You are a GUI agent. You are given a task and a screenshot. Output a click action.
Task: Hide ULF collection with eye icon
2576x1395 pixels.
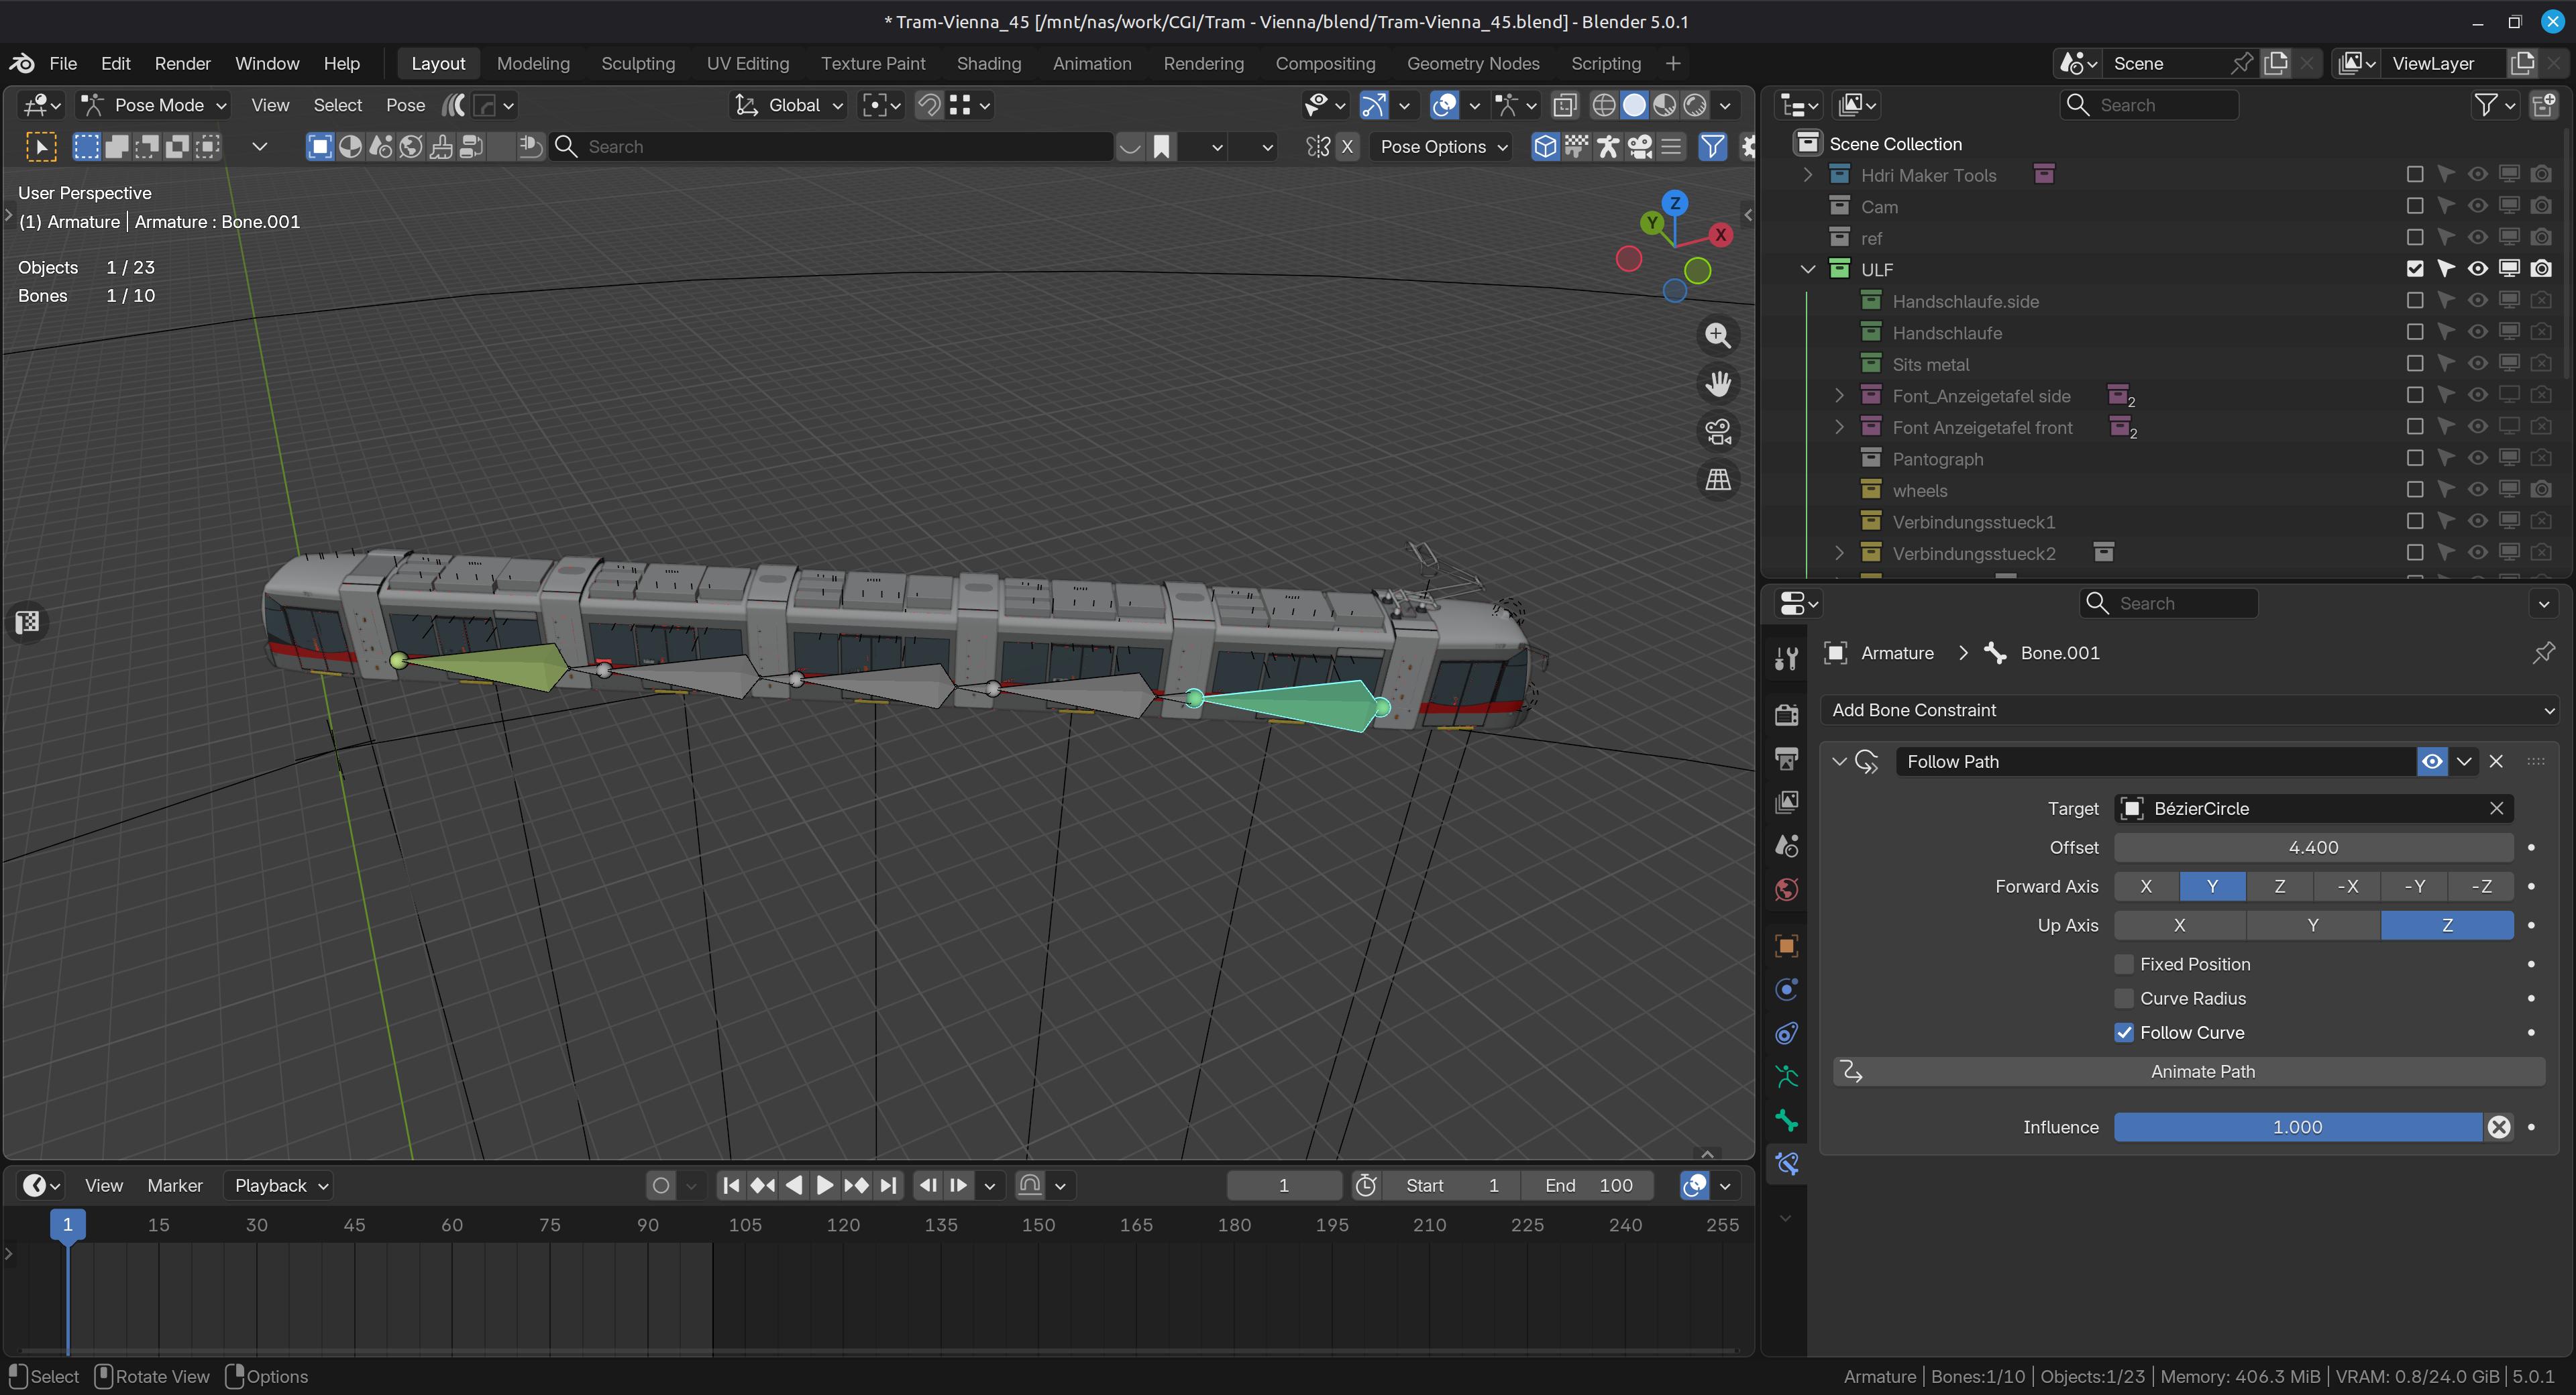2477,269
